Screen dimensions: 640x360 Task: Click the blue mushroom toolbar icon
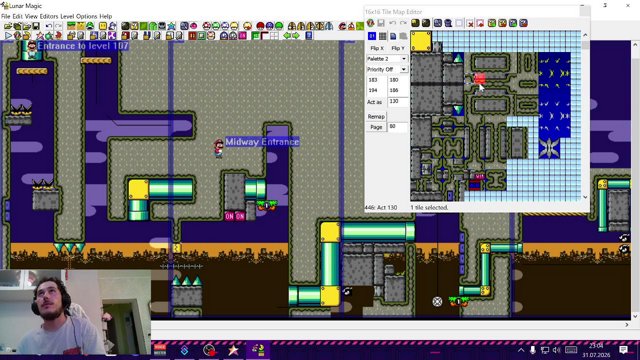tap(225, 26)
